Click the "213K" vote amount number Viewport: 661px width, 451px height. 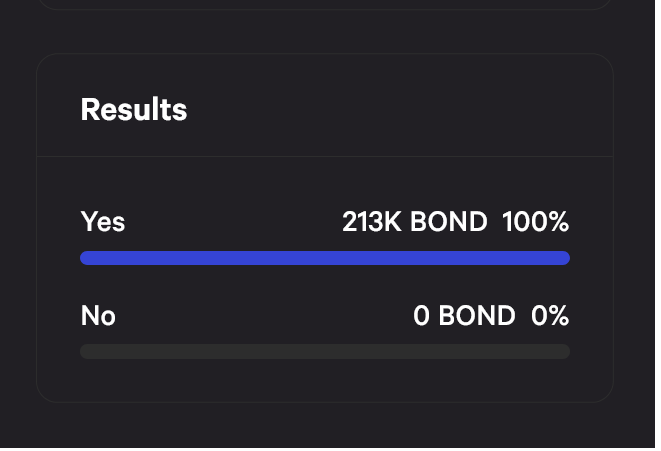[x=371, y=221]
